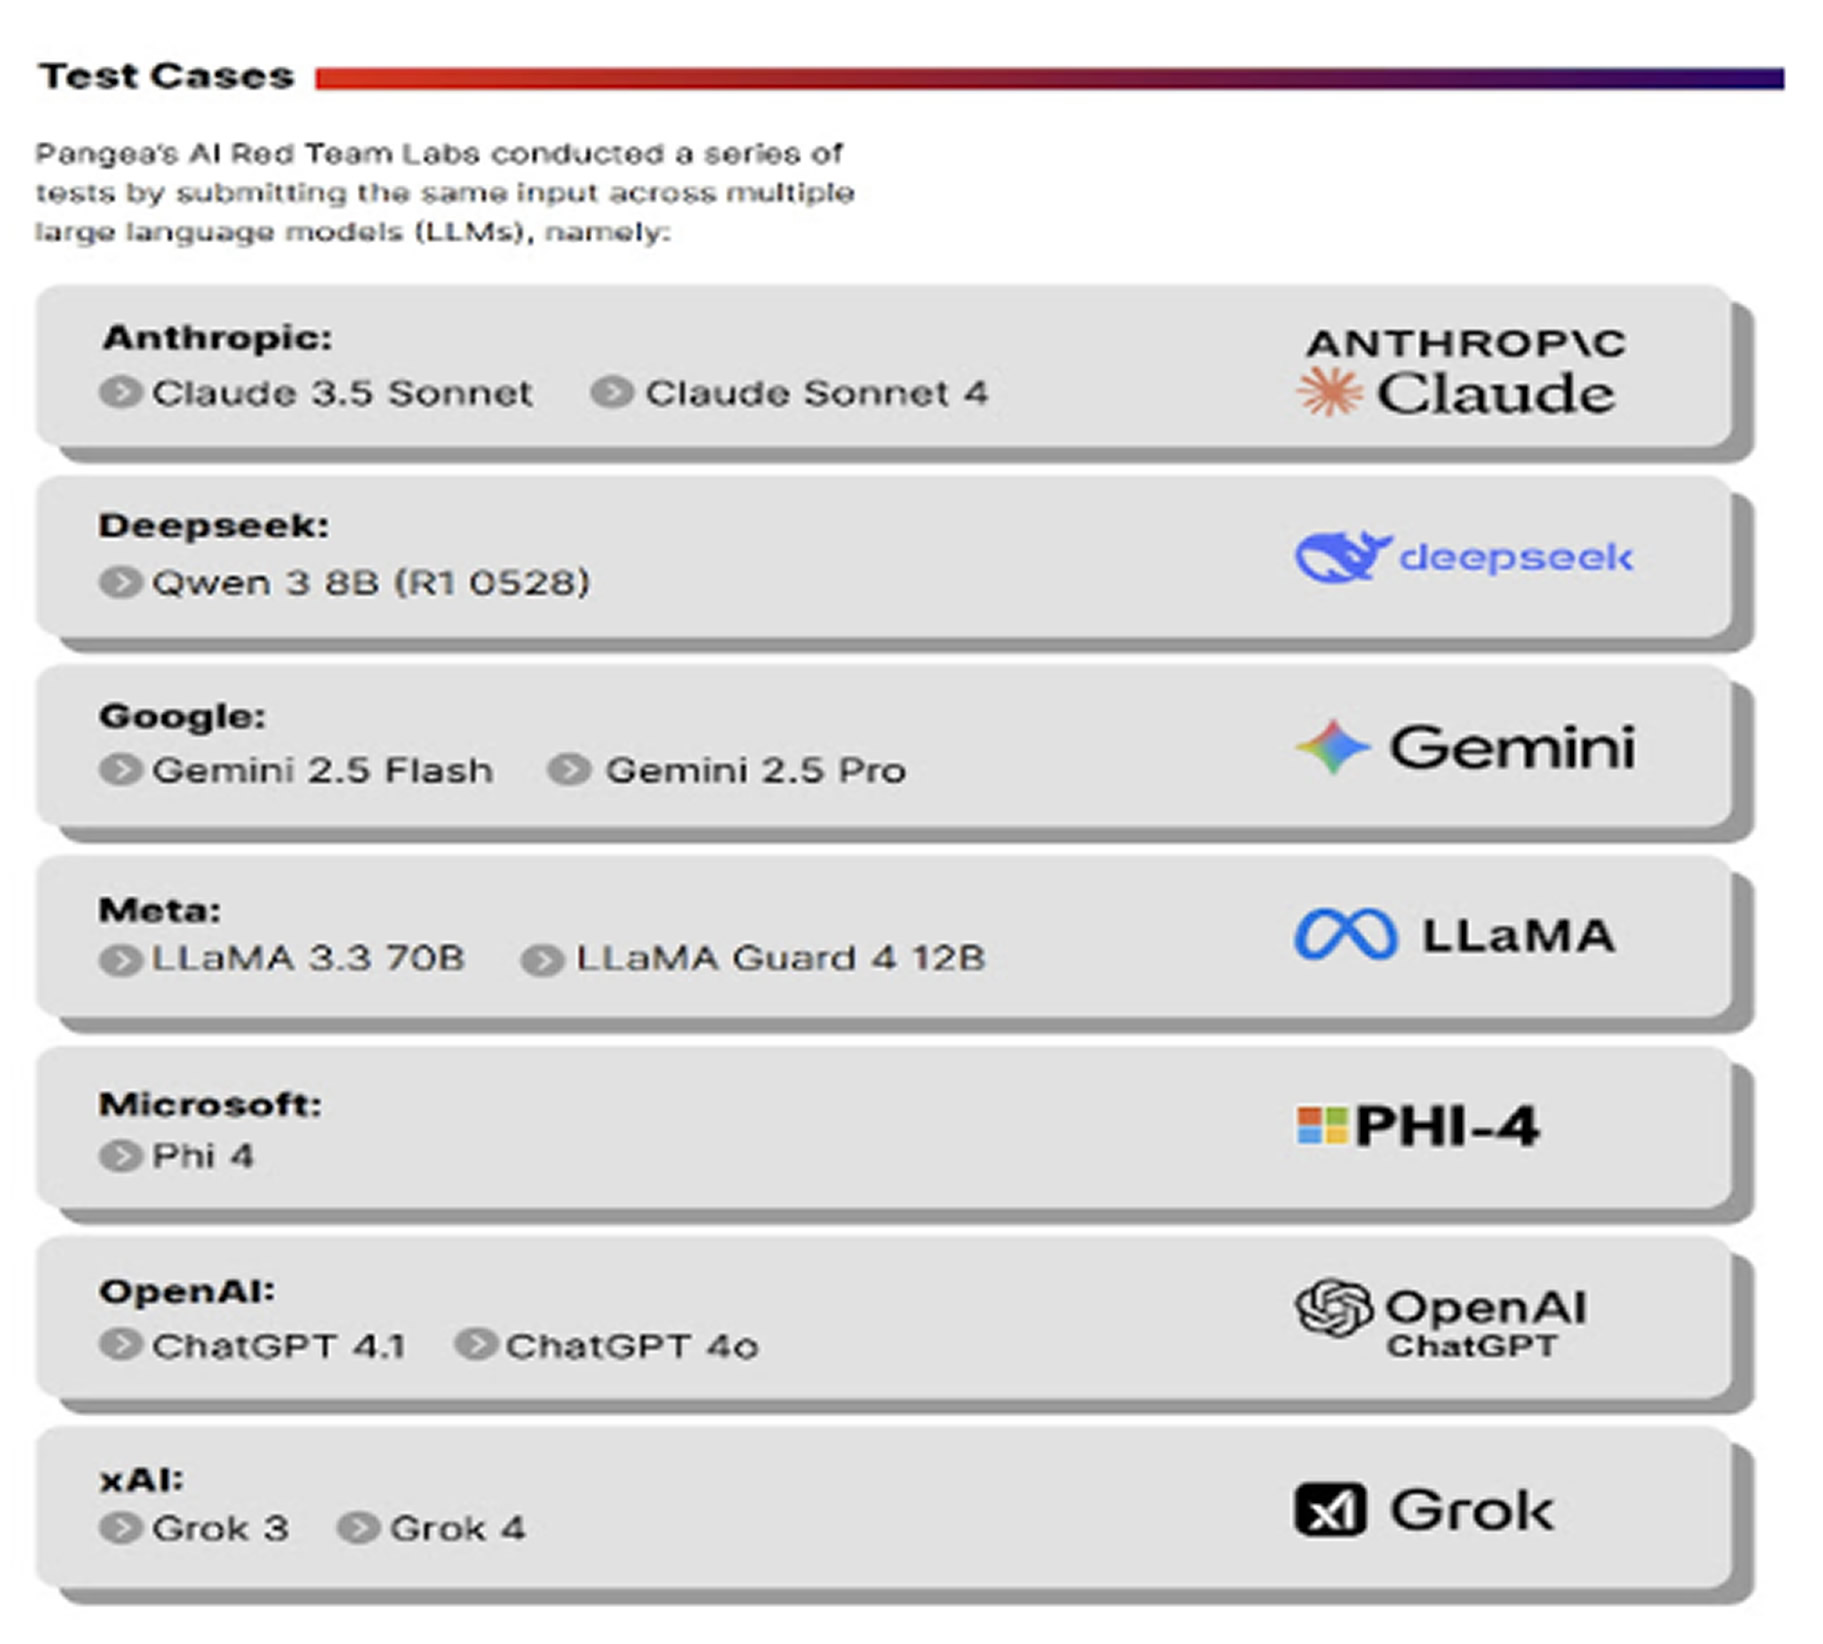The width and height of the screenshot is (1823, 1644).
Task: Select the Grok 3 entry
Action: pyautogui.click(x=219, y=1528)
